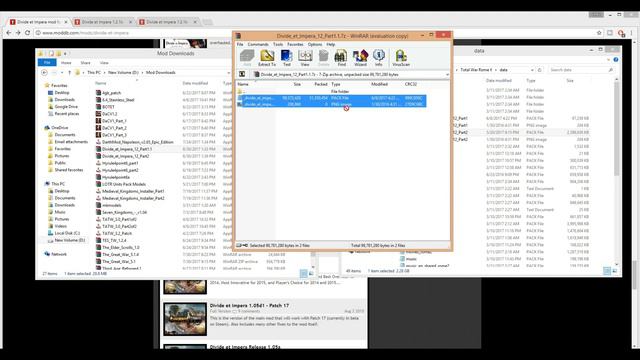Screen dimensions: 640x360
Task: Click Chrome's forward arrow
Action: click(x=18, y=33)
